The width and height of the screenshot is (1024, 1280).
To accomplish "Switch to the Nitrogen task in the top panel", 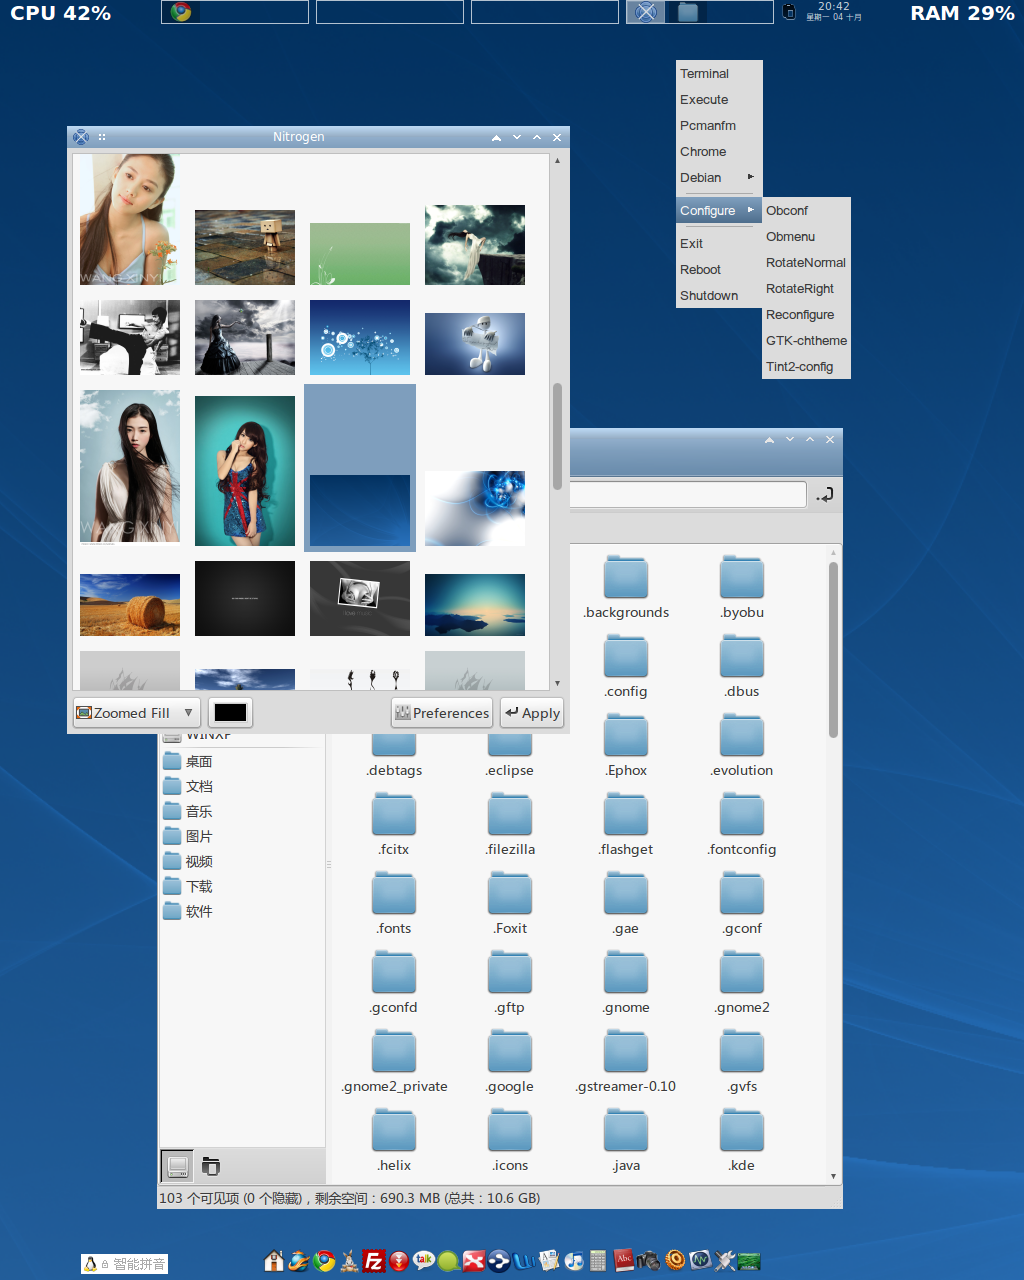I will (646, 12).
